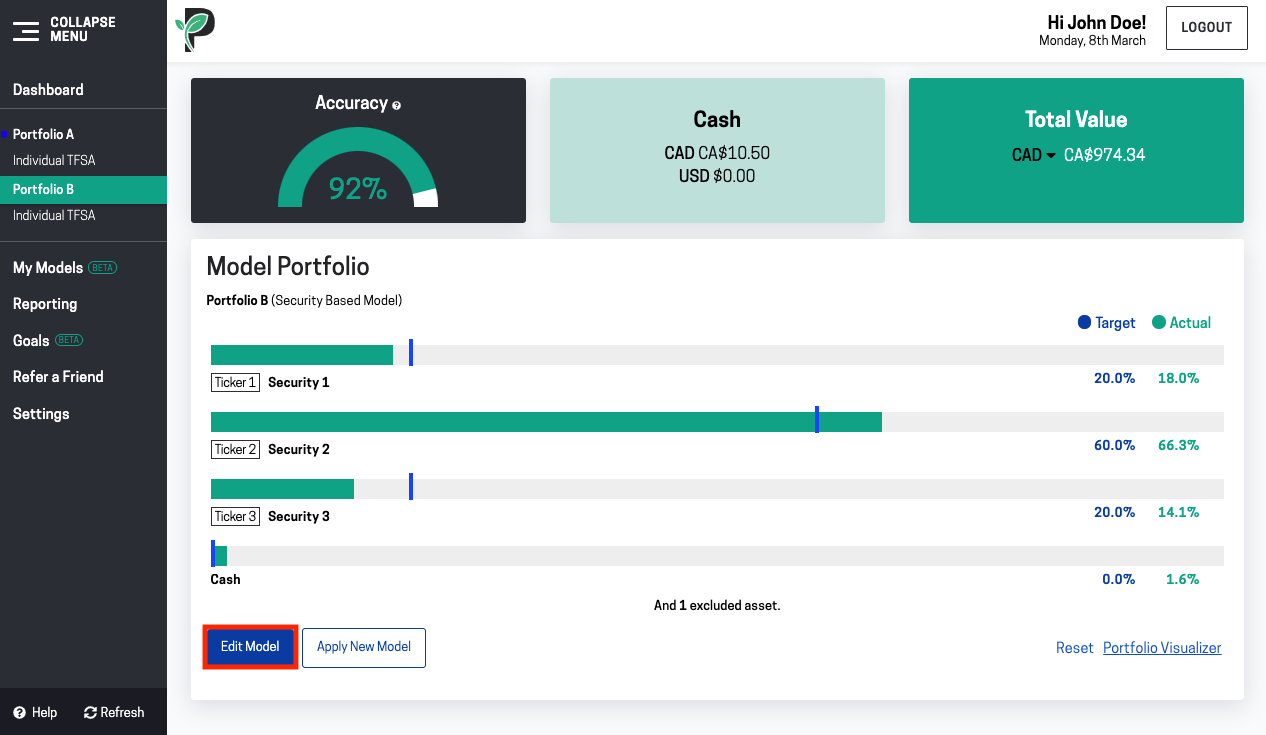This screenshot has height=735, width=1266.
Task: Click the 0.0% cash target value
Action: 1118,579
